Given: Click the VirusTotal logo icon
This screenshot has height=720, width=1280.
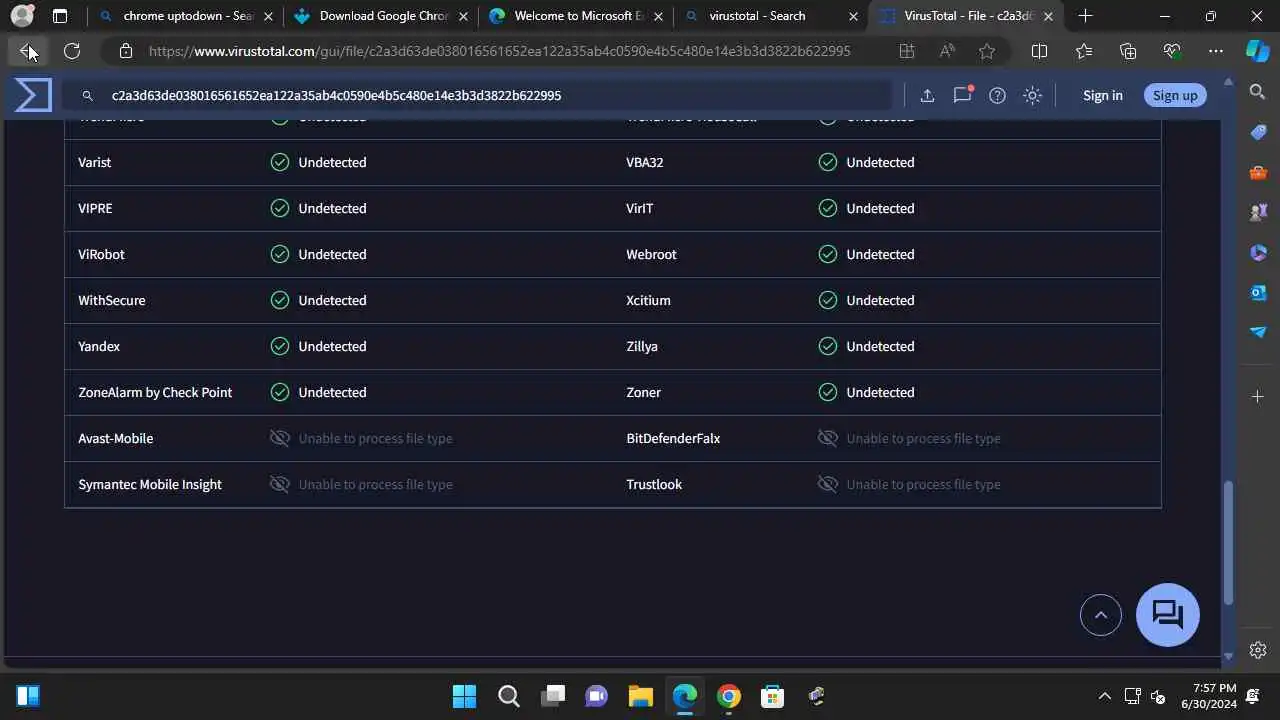Looking at the screenshot, I should (33, 95).
